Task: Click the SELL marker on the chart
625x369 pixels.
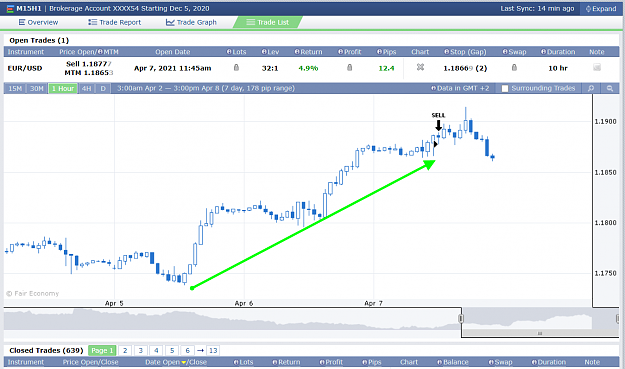Action: (438, 122)
